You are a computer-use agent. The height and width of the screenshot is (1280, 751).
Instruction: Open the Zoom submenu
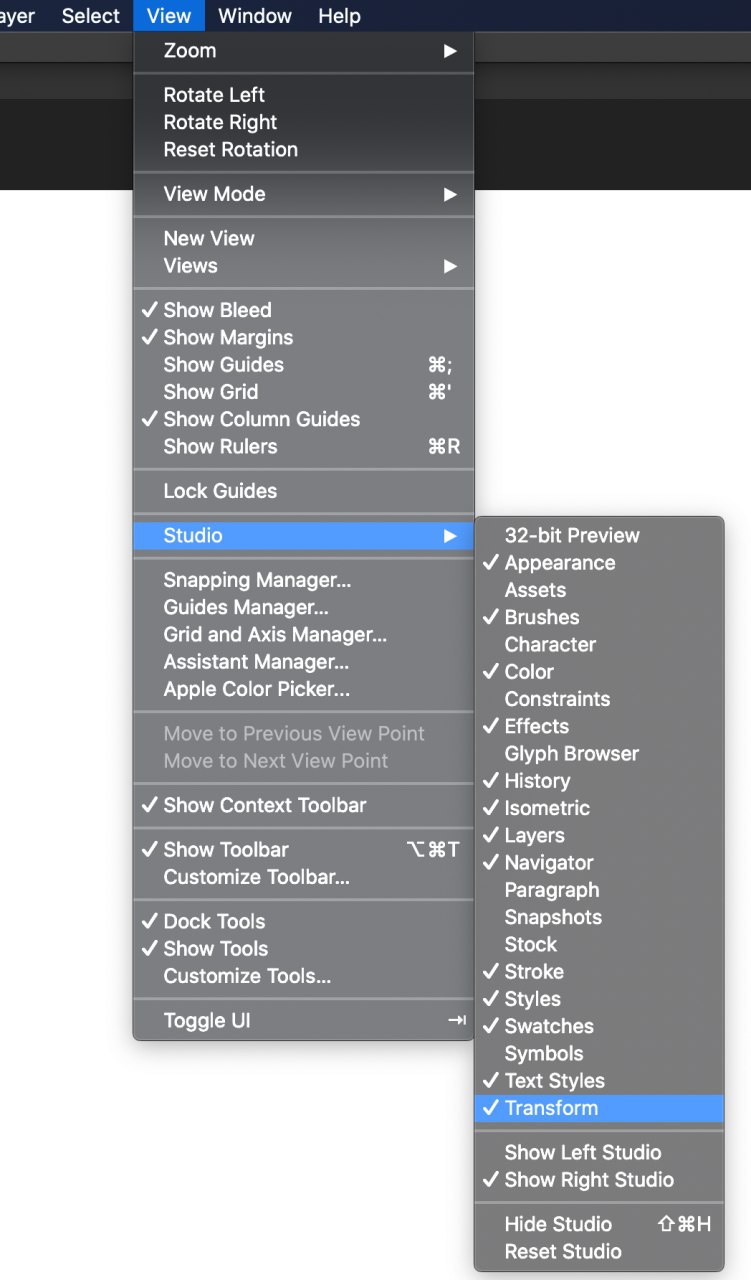[x=190, y=51]
